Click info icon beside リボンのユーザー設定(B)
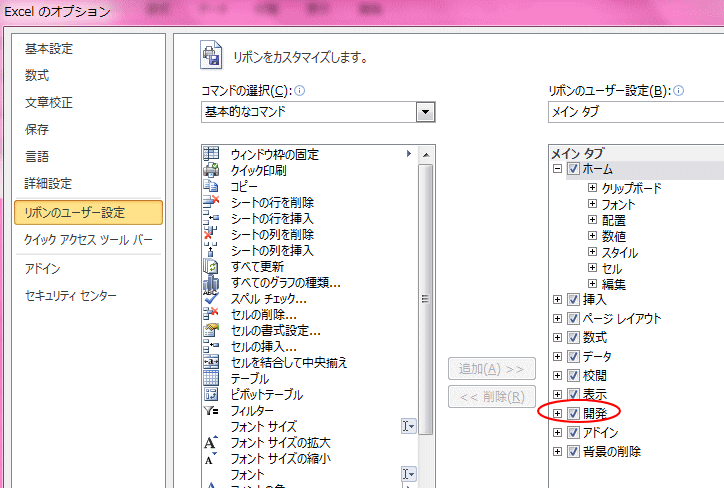This screenshot has width=724, height=488. 678,90
